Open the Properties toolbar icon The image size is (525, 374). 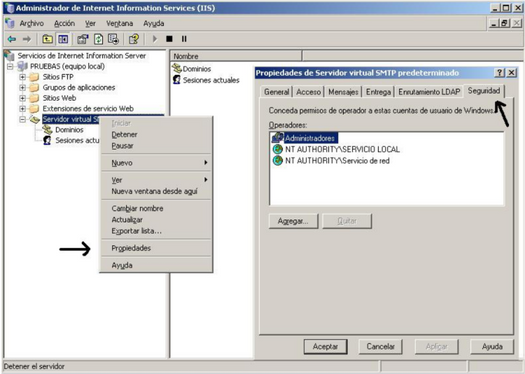[x=82, y=39]
